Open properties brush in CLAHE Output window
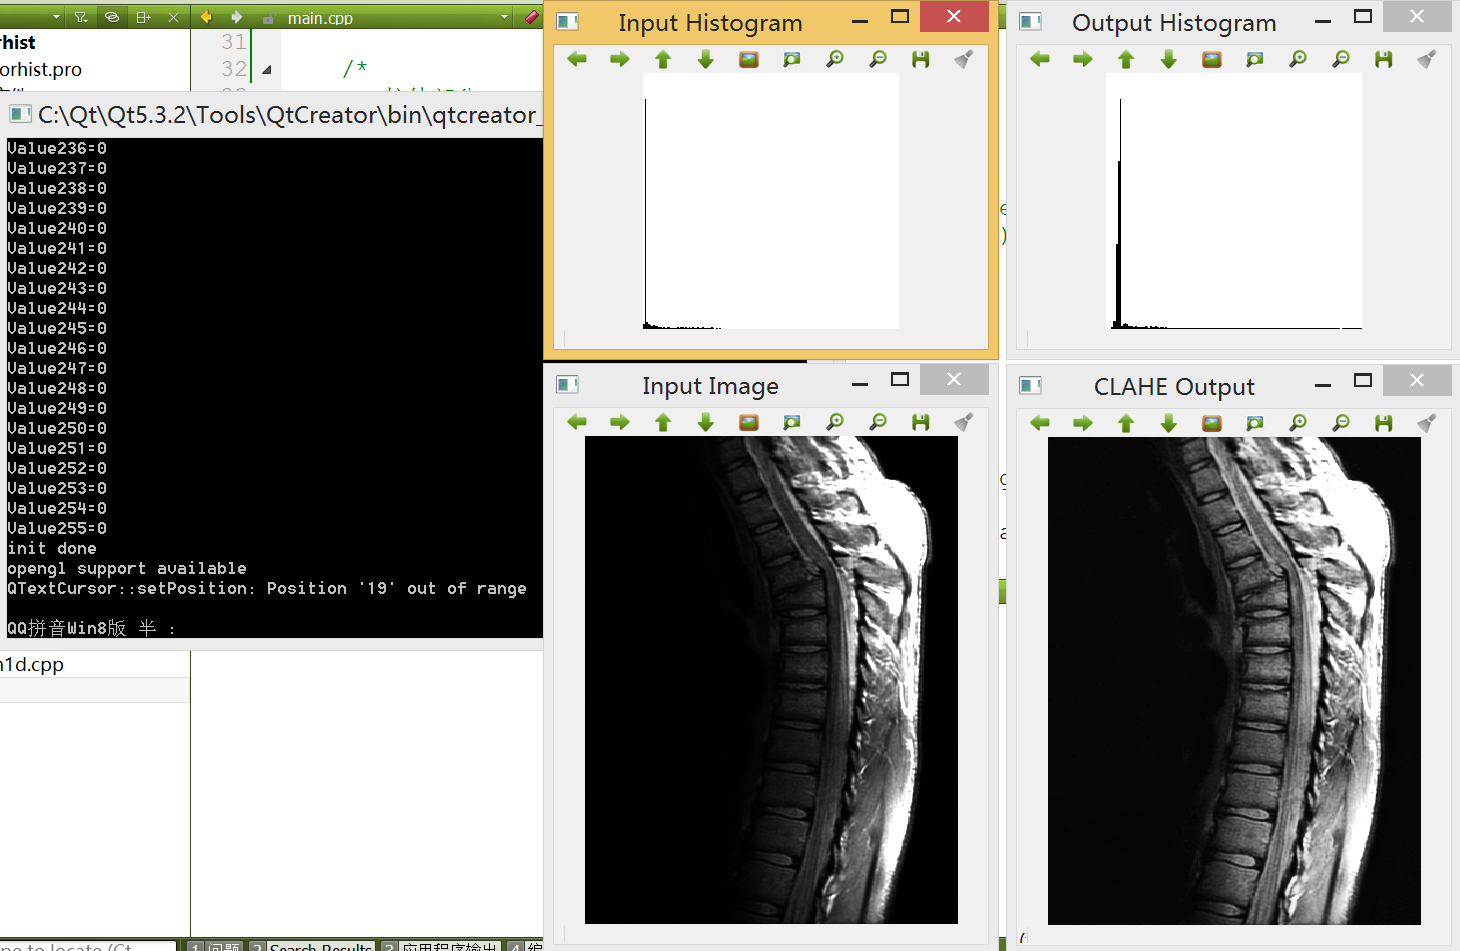Viewport: 1460px width, 951px height. coord(1427,423)
